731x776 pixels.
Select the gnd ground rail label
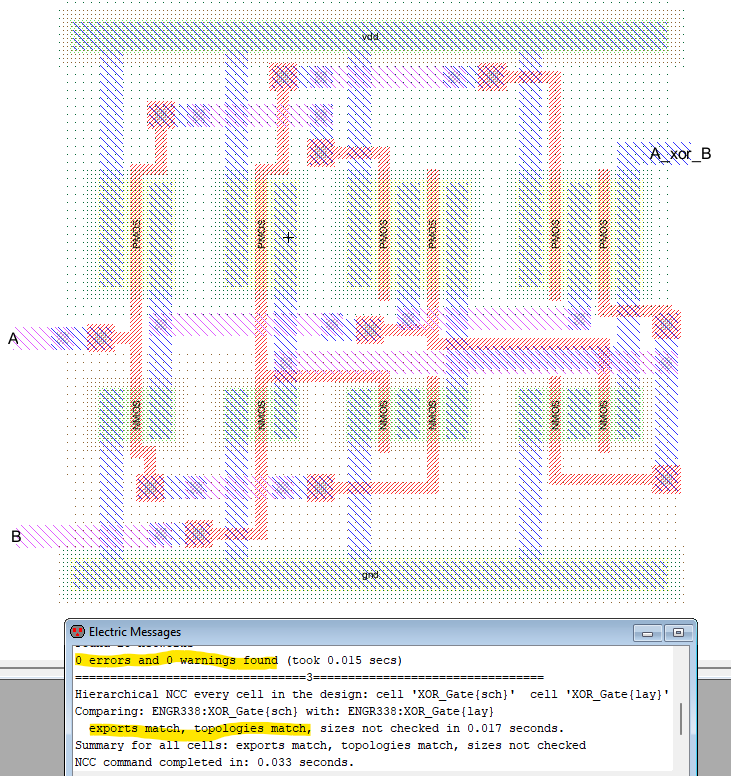(x=370, y=575)
